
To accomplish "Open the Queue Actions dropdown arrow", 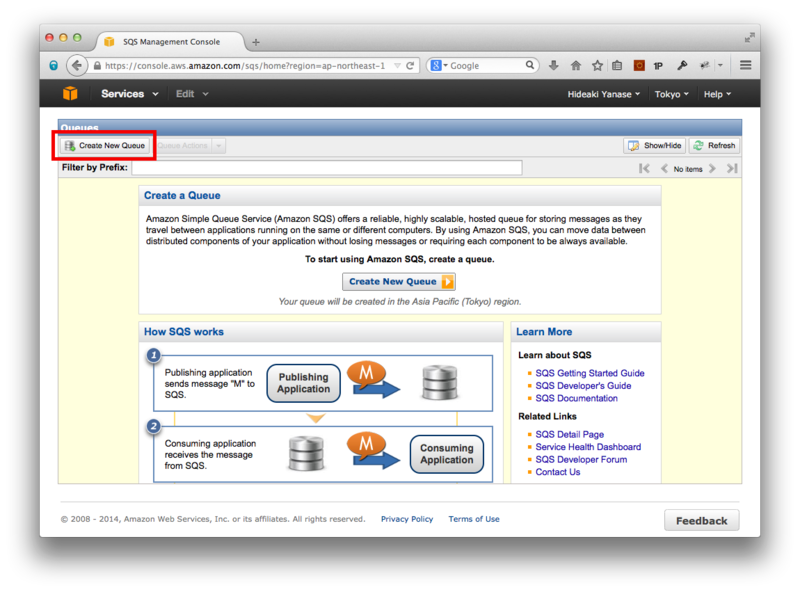I will [219, 146].
